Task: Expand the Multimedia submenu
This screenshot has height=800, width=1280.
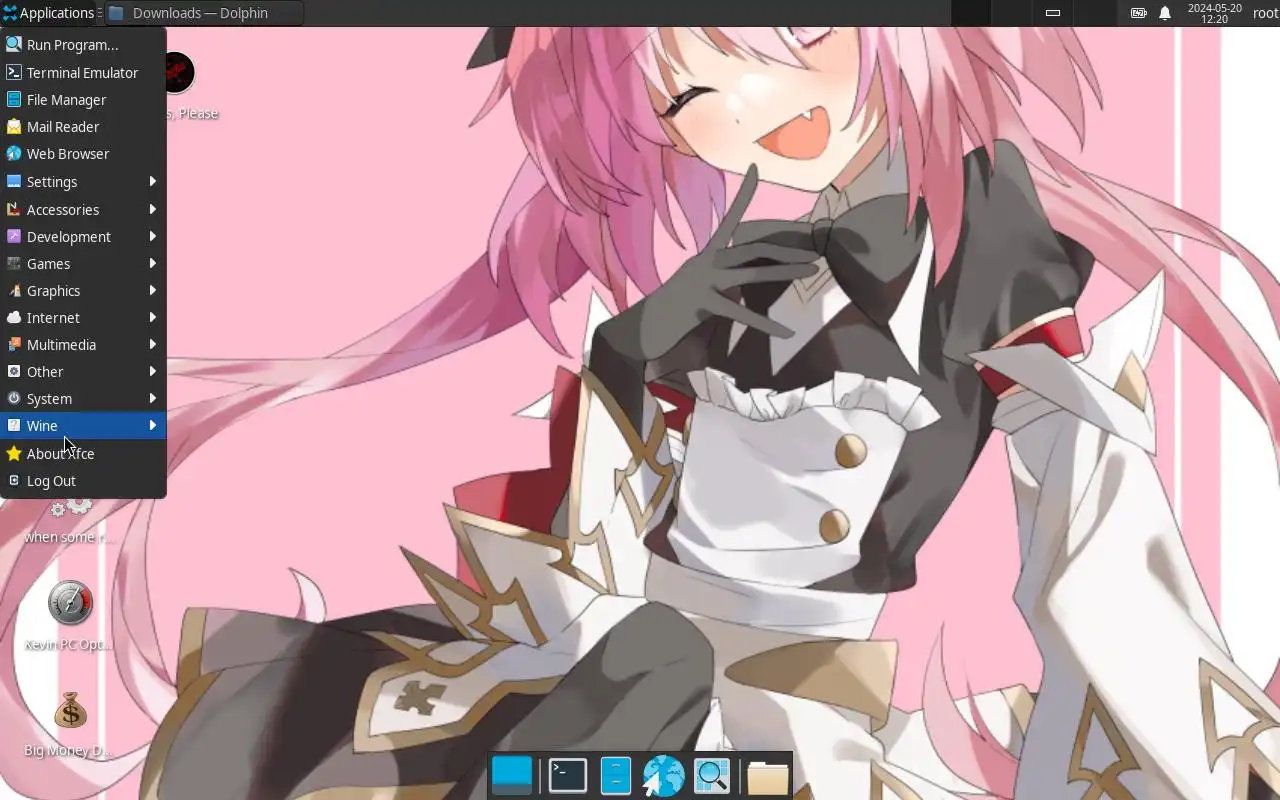Action: (x=83, y=345)
